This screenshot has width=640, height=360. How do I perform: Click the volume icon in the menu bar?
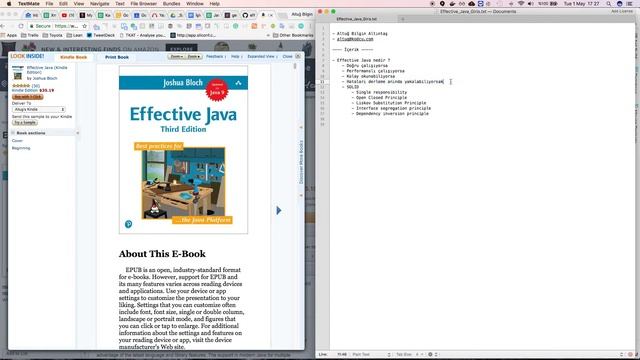tap(531, 4)
